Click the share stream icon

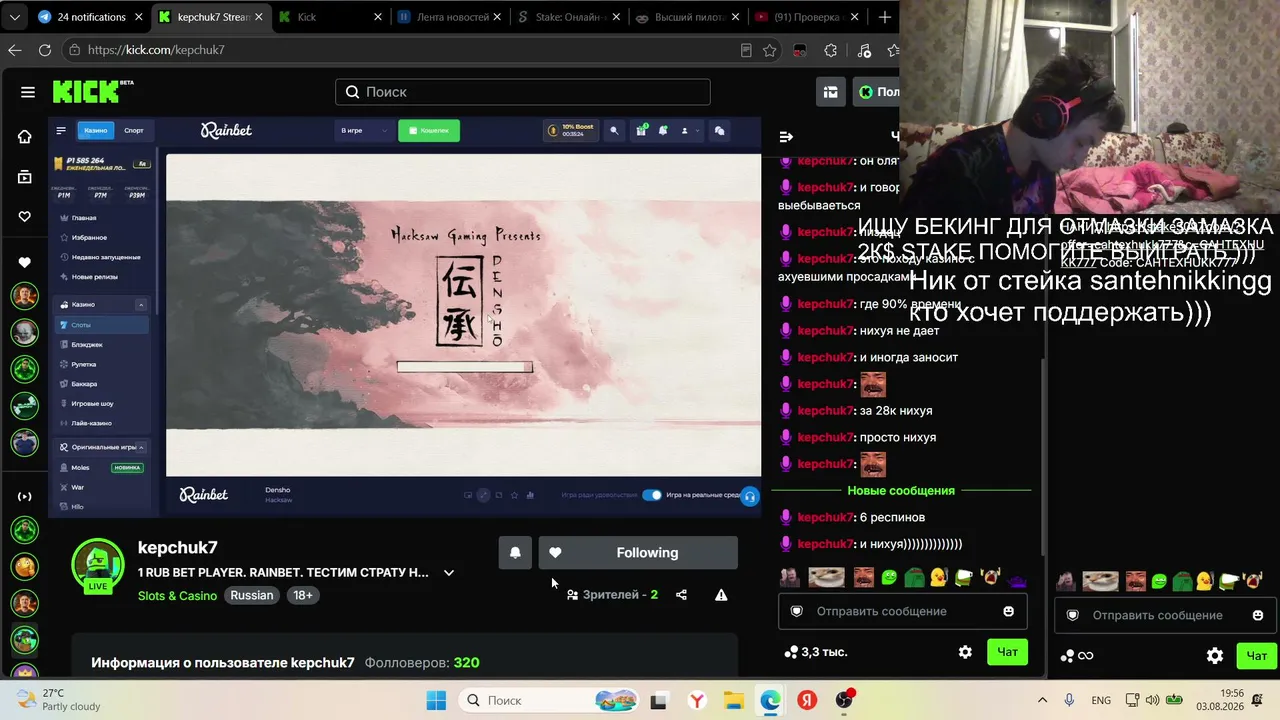pos(681,595)
